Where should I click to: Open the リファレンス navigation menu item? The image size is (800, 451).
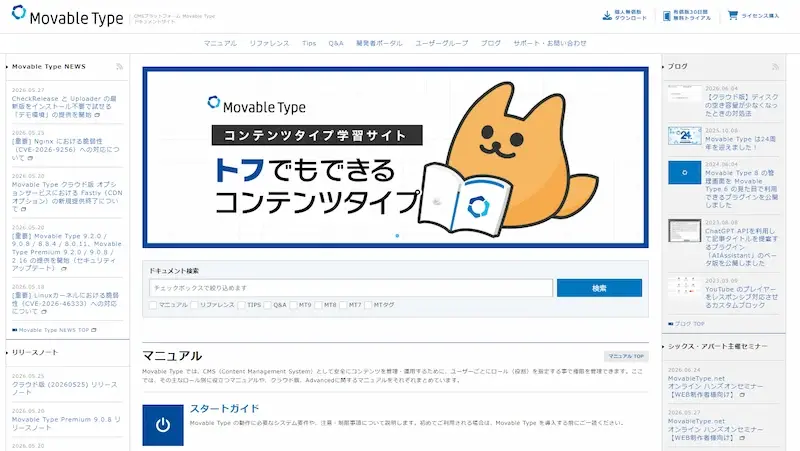(269, 43)
